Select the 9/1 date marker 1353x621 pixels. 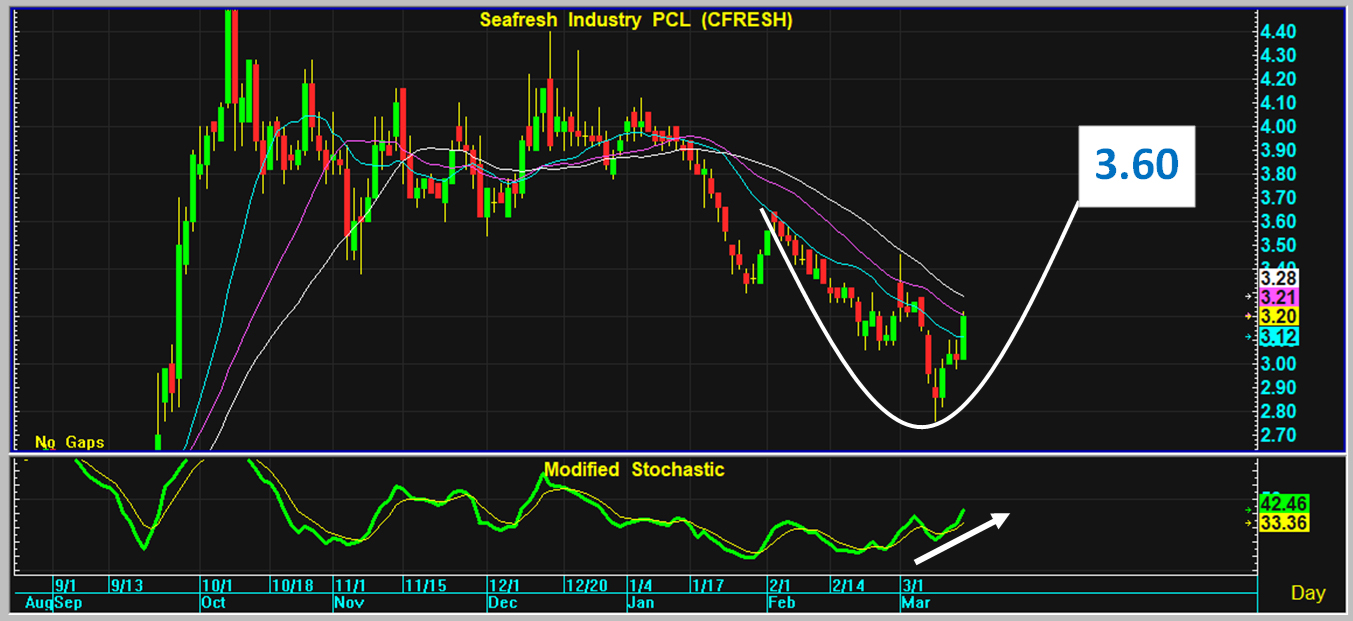pyautogui.click(x=66, y=585)
